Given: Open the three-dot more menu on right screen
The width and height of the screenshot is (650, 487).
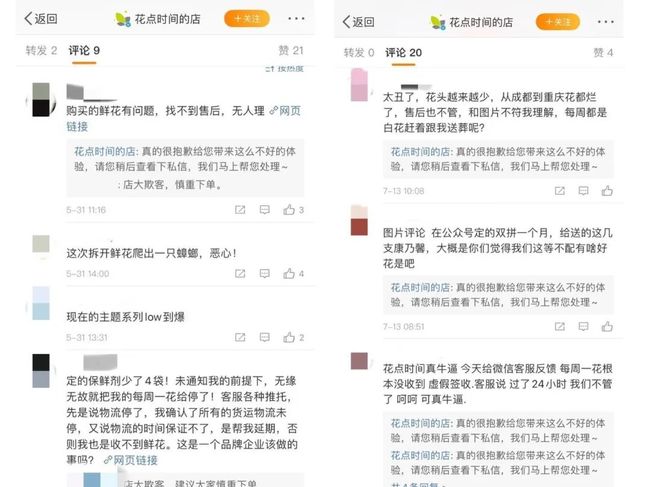Looking at the screenshot, I should pyautogui.click(x=606, y=22).
